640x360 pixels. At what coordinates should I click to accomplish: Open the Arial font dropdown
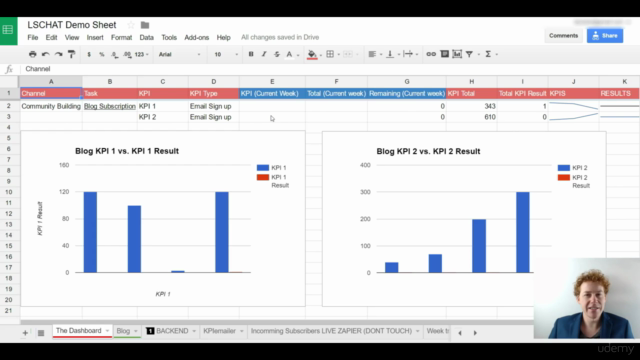(179, 54)
